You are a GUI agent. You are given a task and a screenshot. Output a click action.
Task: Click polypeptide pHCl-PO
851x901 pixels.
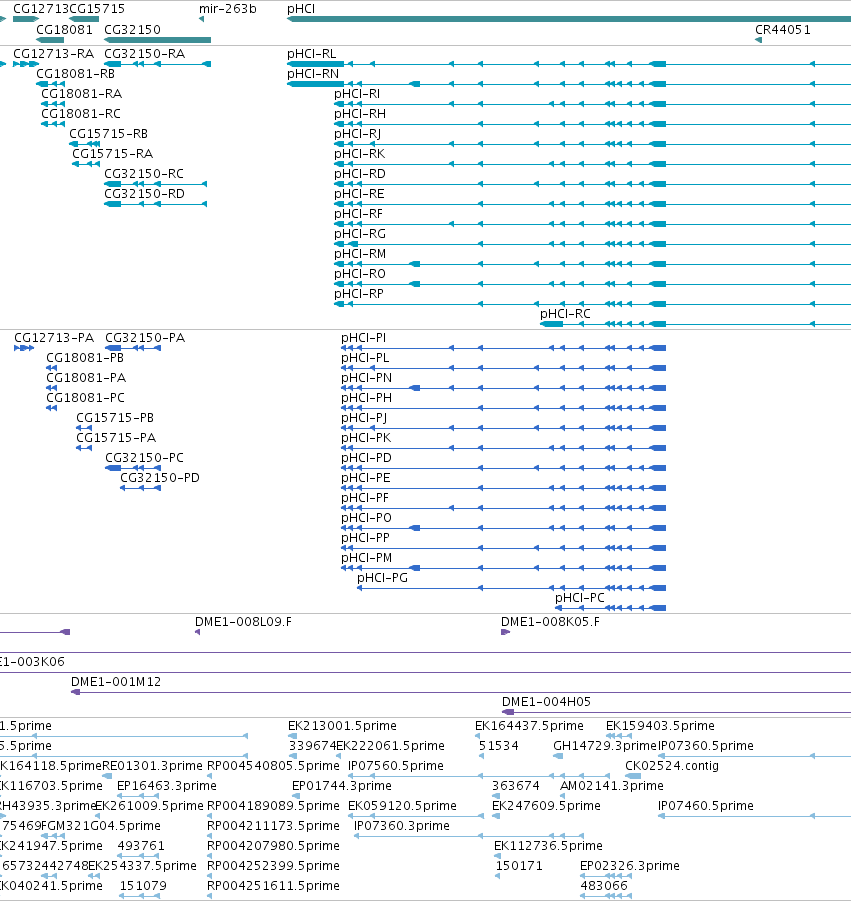[x=367, y=518]
